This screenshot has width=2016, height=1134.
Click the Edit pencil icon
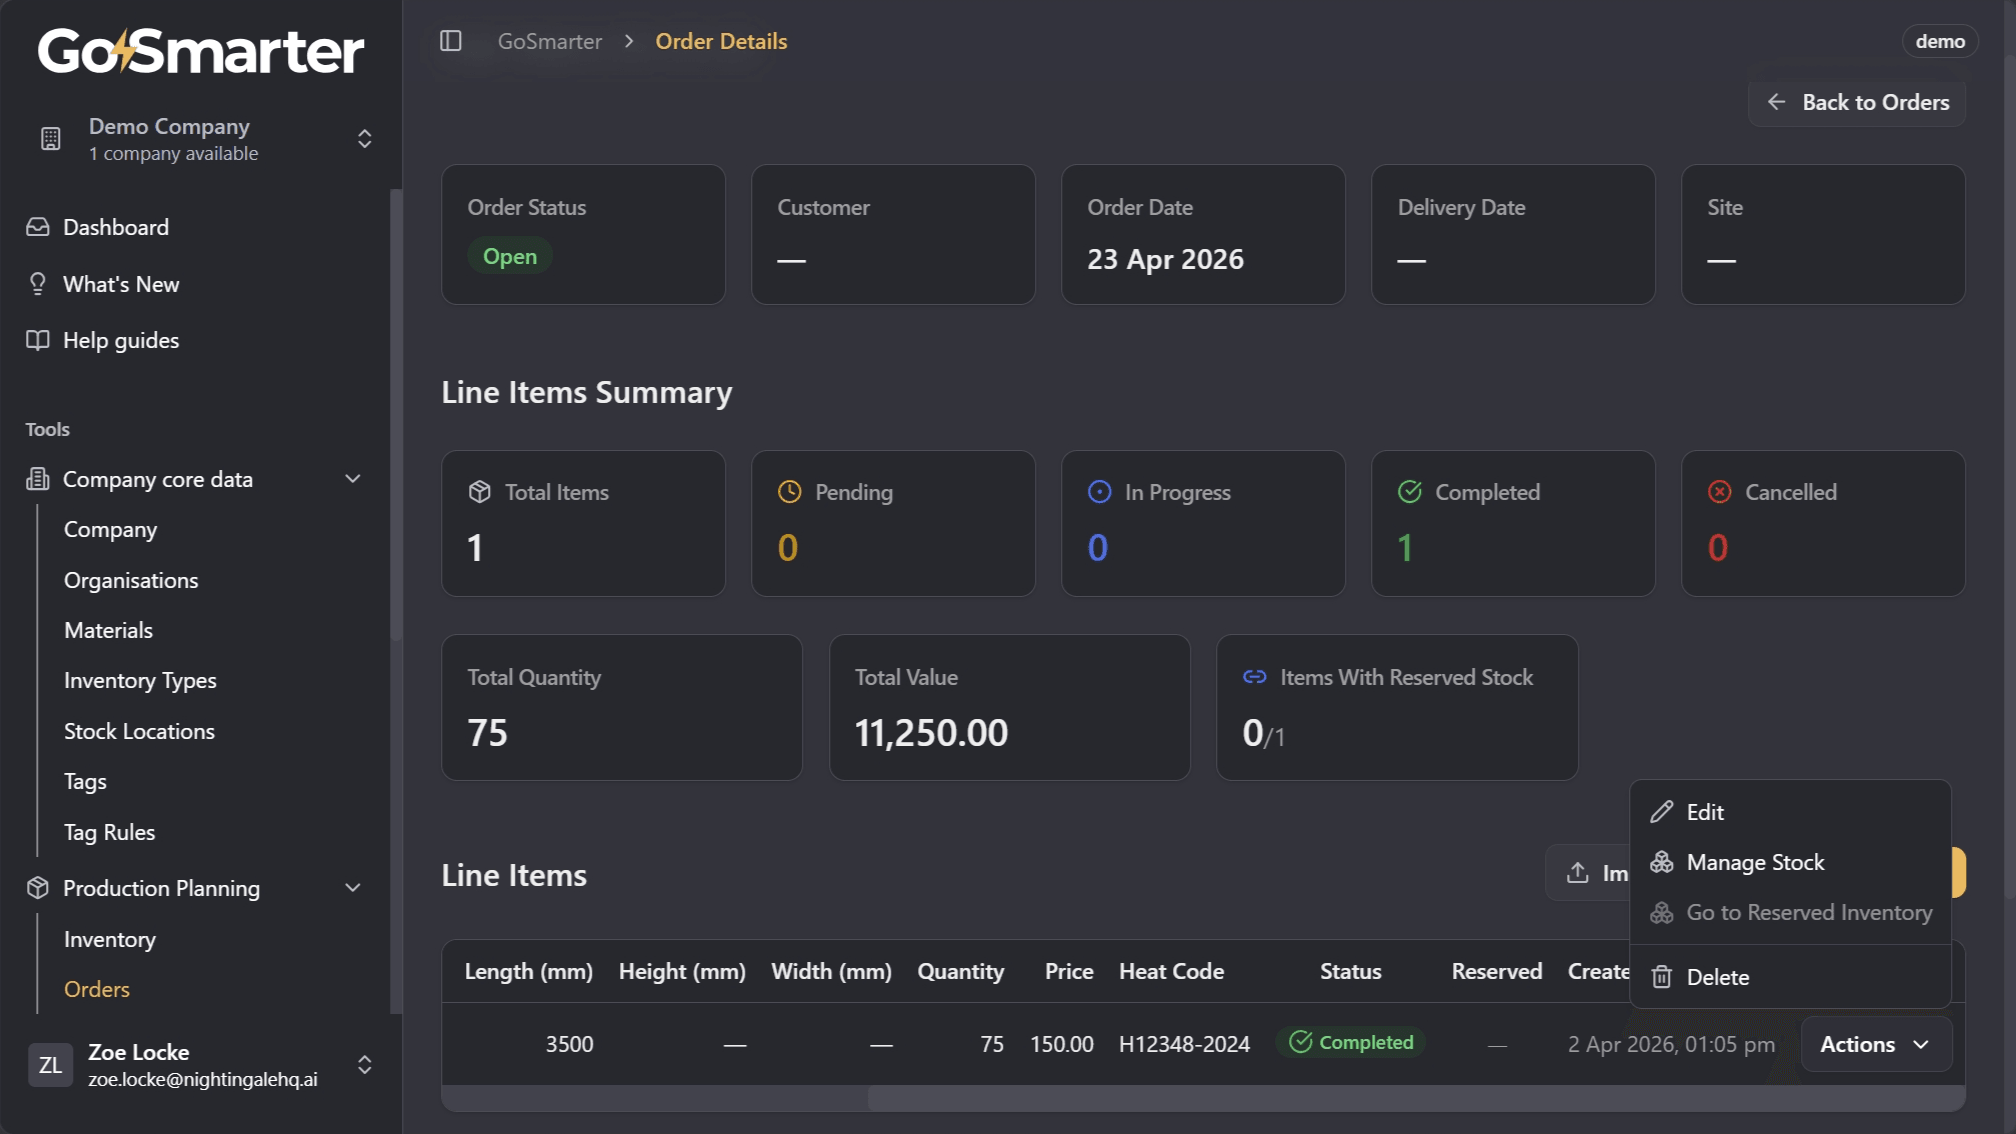pos(1662,812)
